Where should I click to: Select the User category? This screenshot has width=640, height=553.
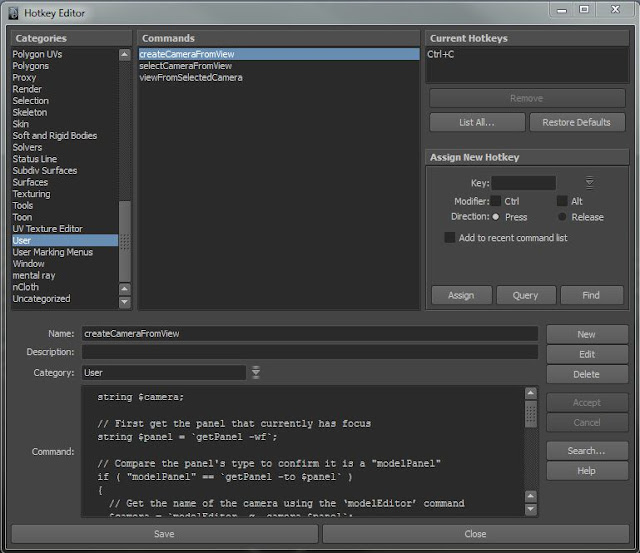point(64,240)
